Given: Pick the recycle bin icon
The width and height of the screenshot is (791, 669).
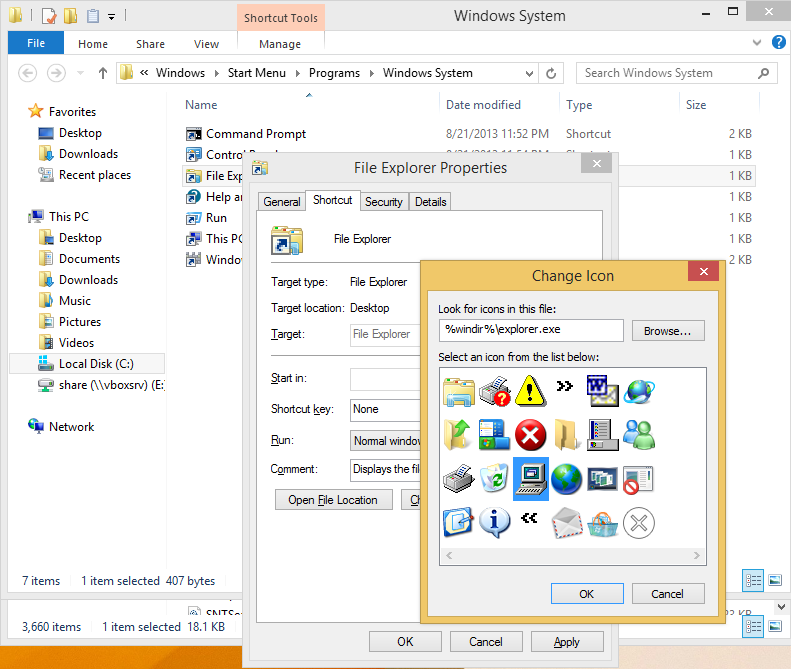Looking at the screenshot, I should coord(494,479).
